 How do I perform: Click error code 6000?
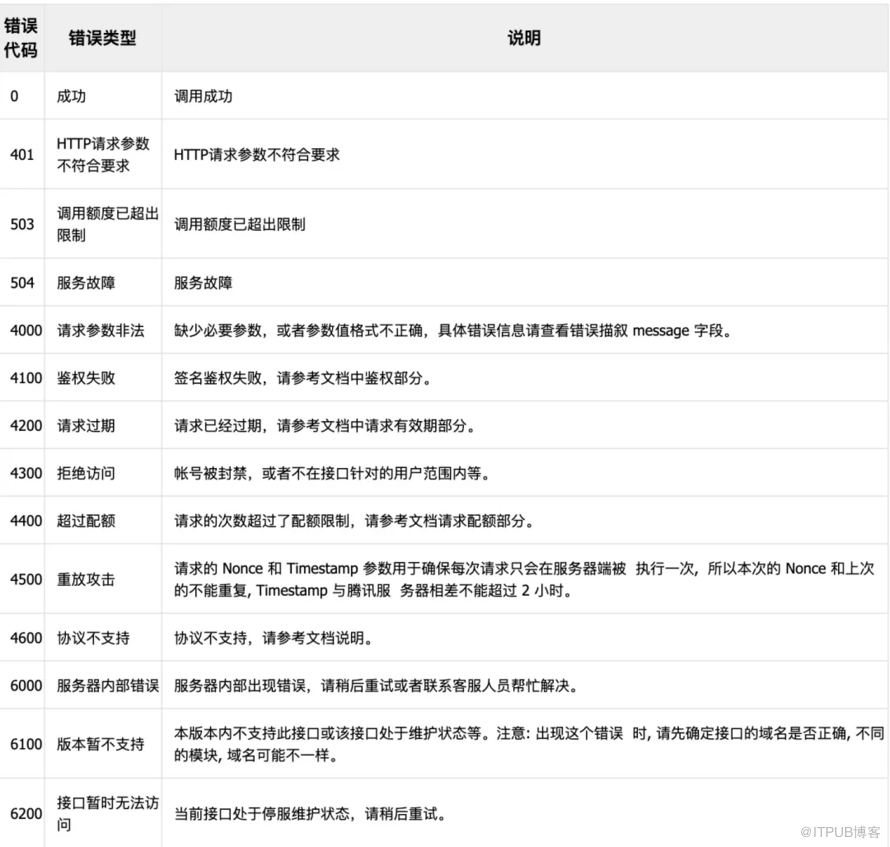click(x=26, y=686)
